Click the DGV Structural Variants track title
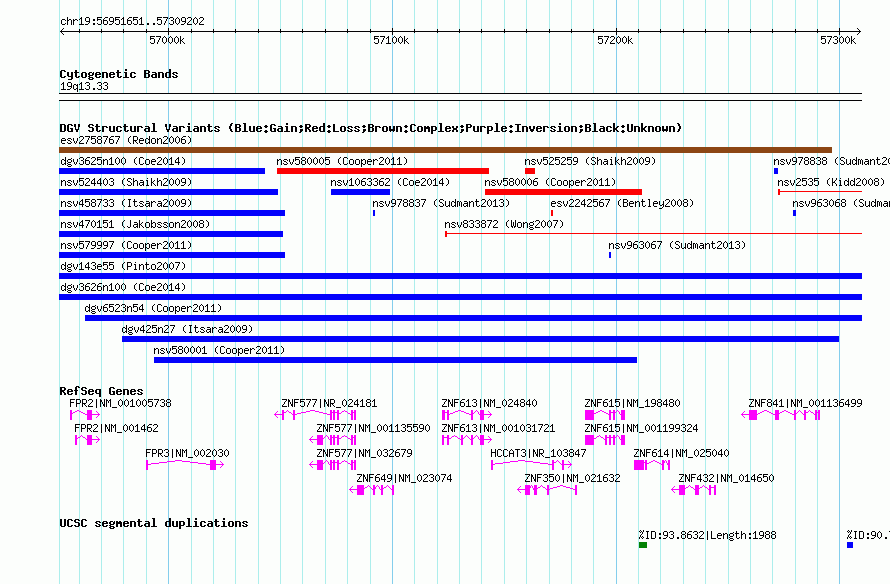890x584 pixels. coord(371,128)
